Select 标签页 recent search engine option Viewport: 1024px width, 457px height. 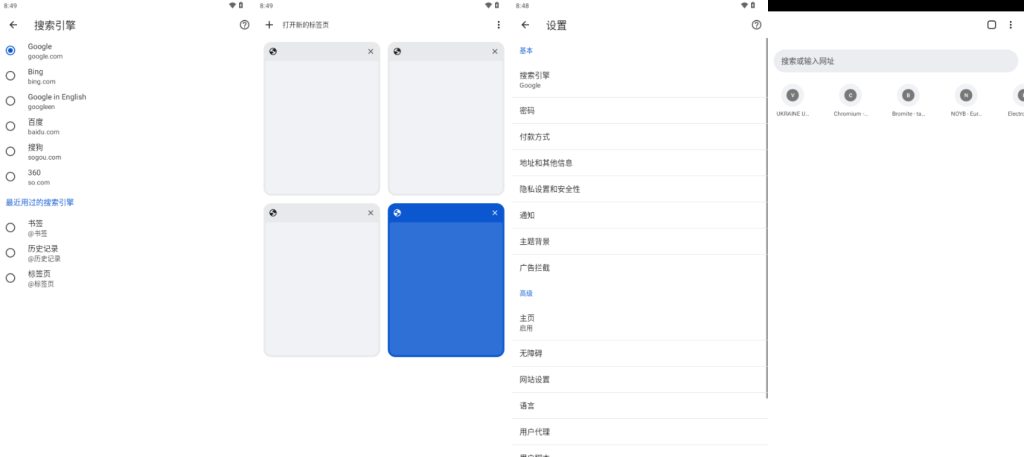[x=10, y=278]
